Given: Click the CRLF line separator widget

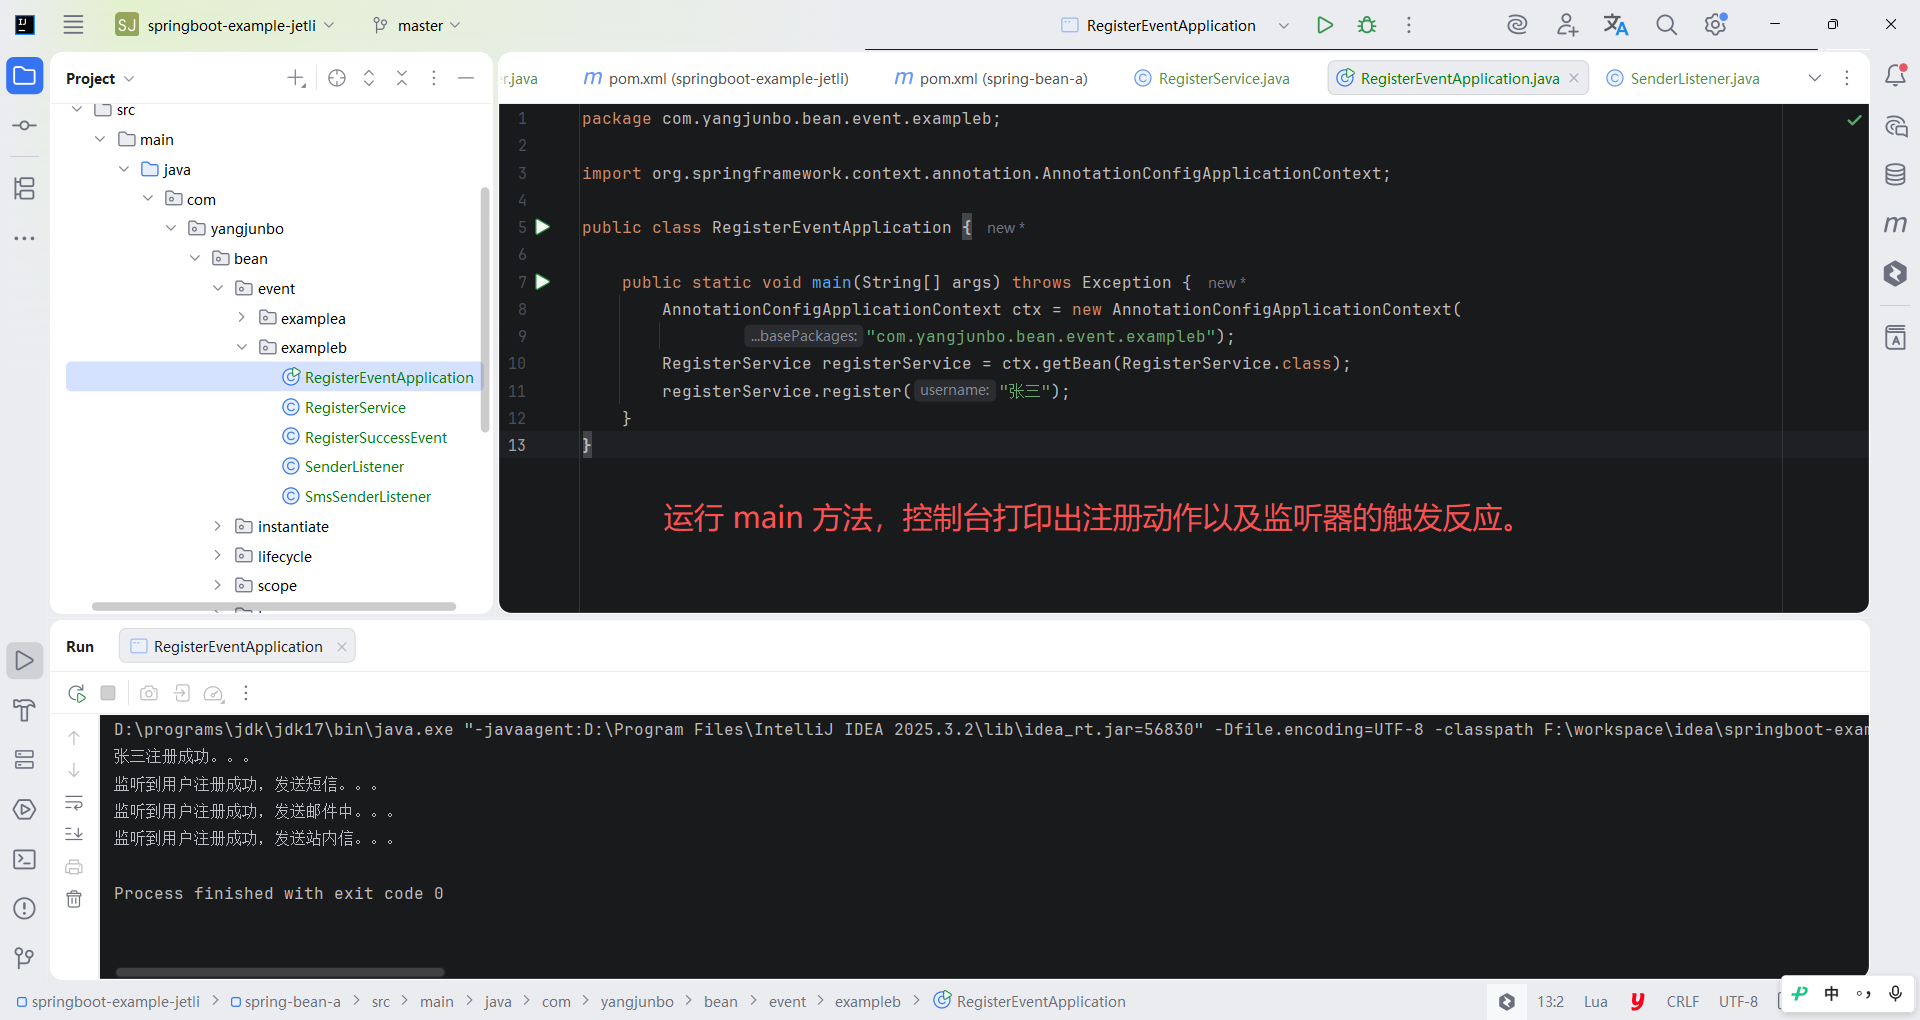Looking at the screenshot, I should tap(1683, 1001).
